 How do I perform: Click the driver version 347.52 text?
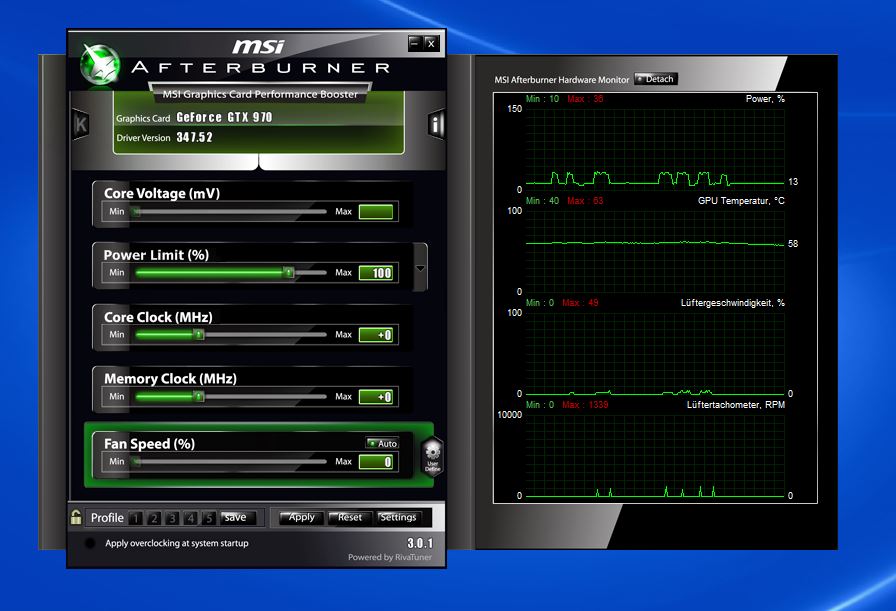[194, 137]
